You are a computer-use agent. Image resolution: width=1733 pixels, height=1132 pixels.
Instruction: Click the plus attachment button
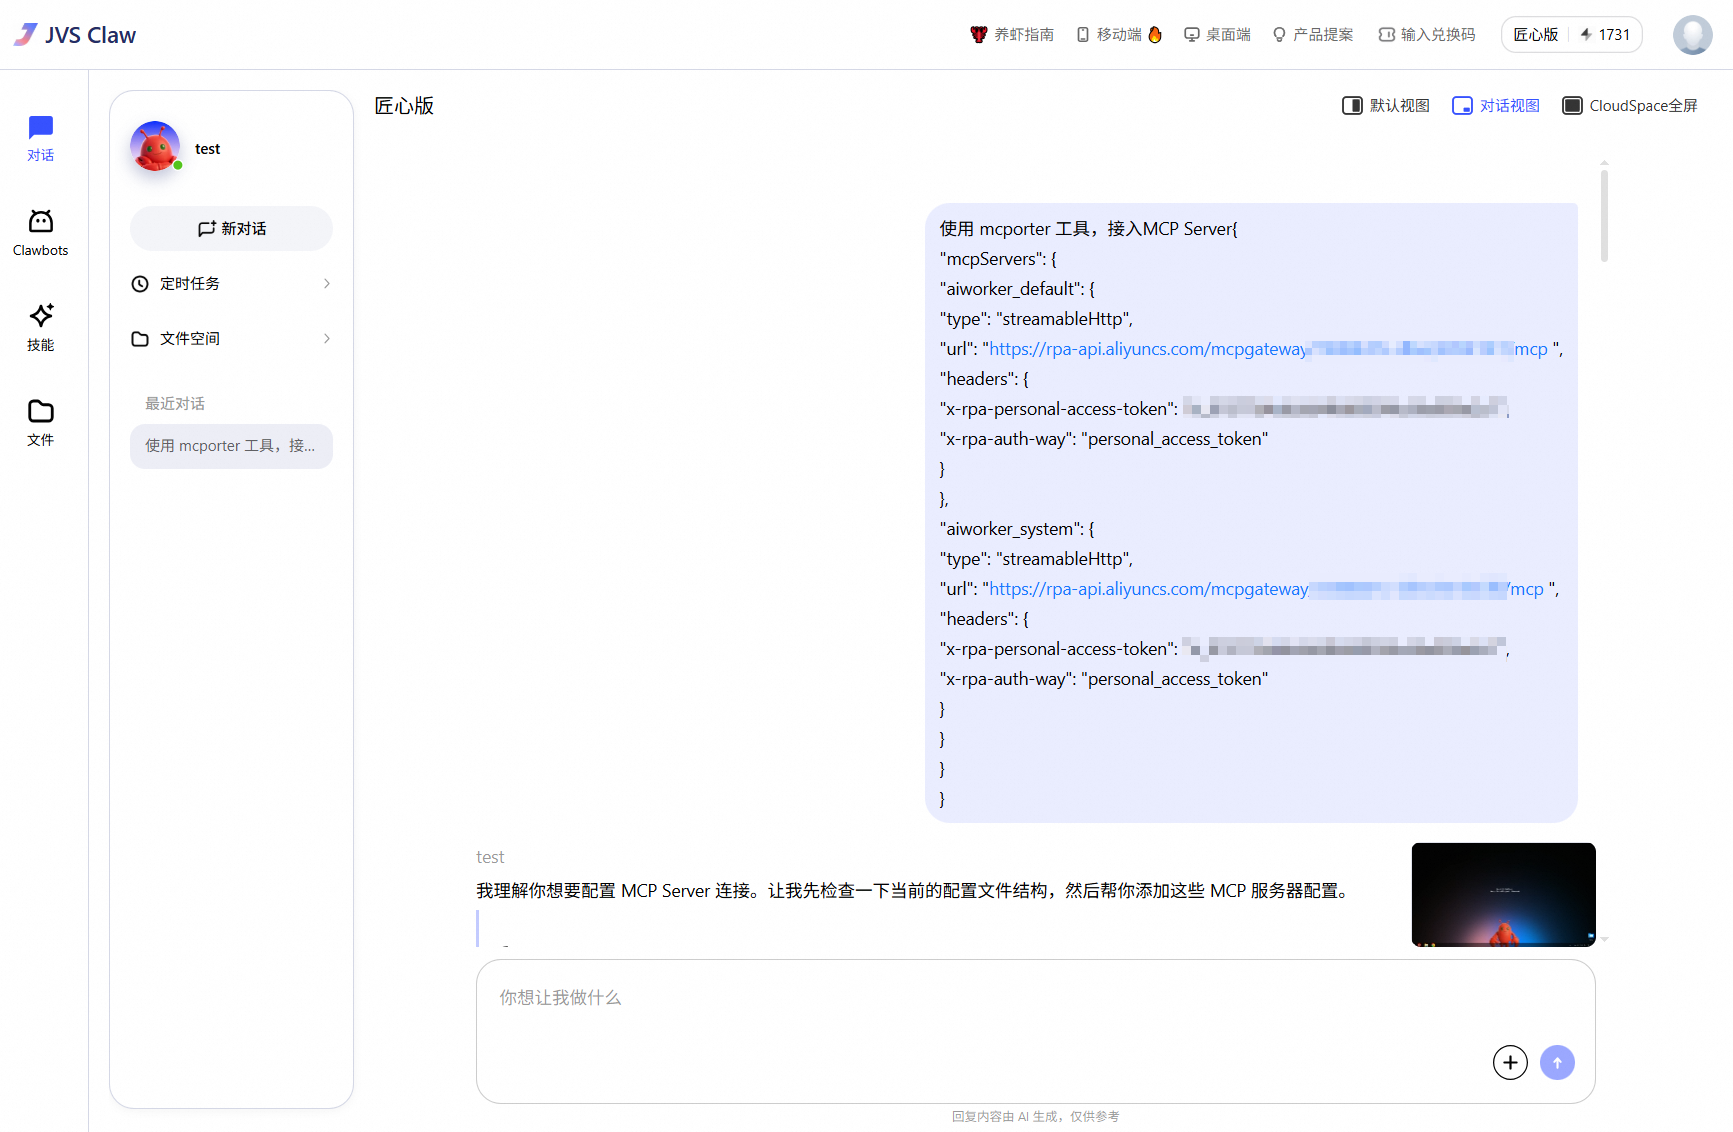tap(1510, 1062)
